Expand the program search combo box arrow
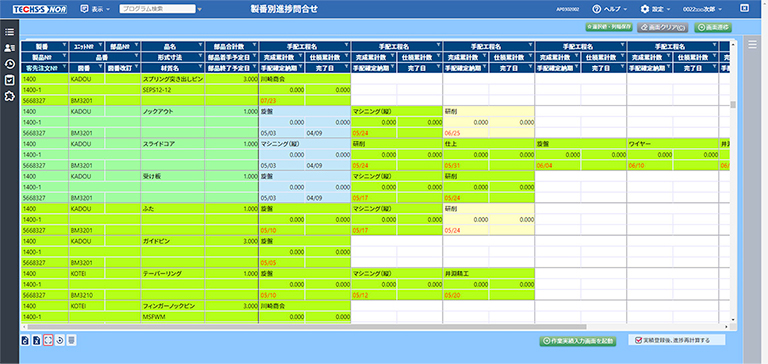Viewport: 768px width, 364px height. pyautogui.click(x=199, y=9)
